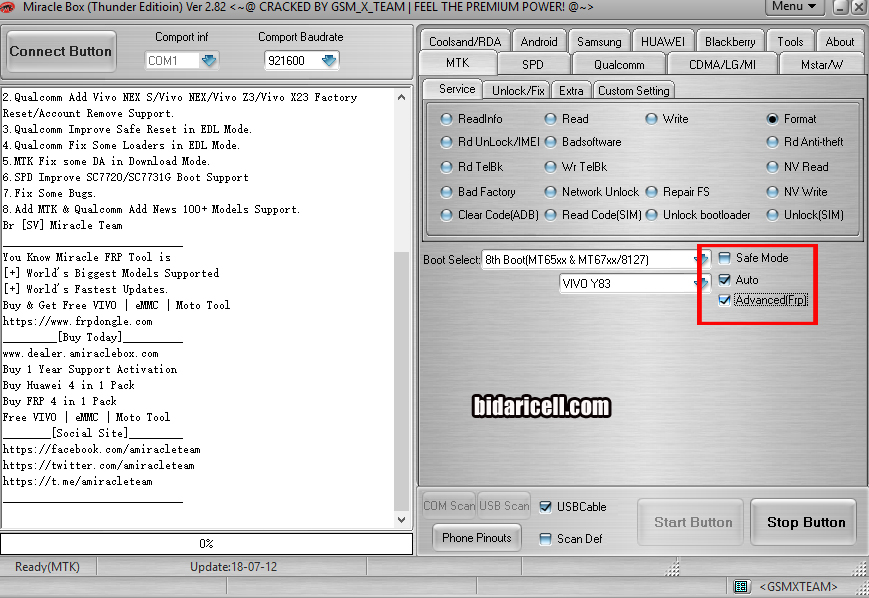
Task: Expand the Comport inf COM1 dropdown
Action: tap(209, 60)
